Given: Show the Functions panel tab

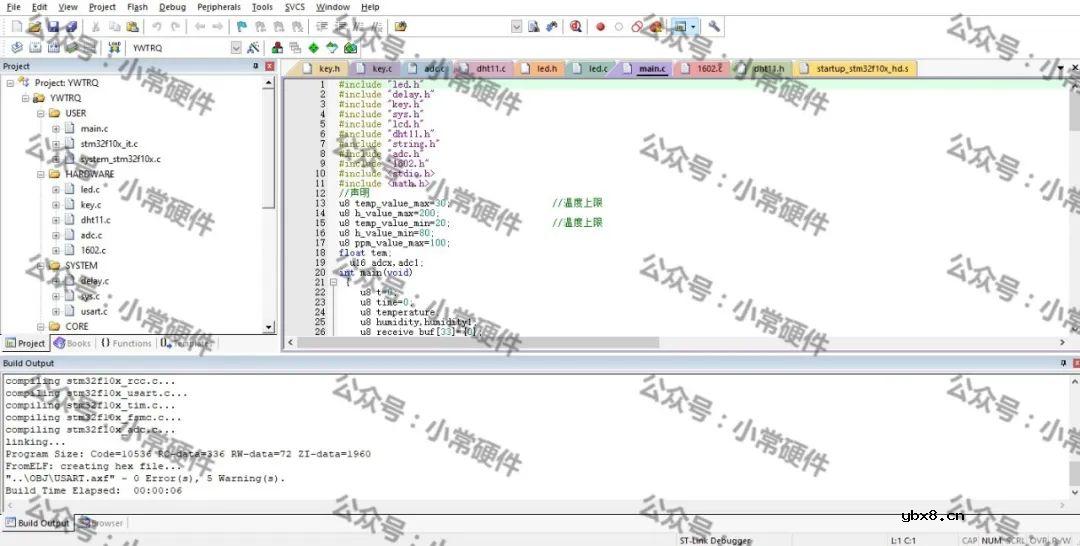Looking at the screenshot, I should click(x=126, y=343).
